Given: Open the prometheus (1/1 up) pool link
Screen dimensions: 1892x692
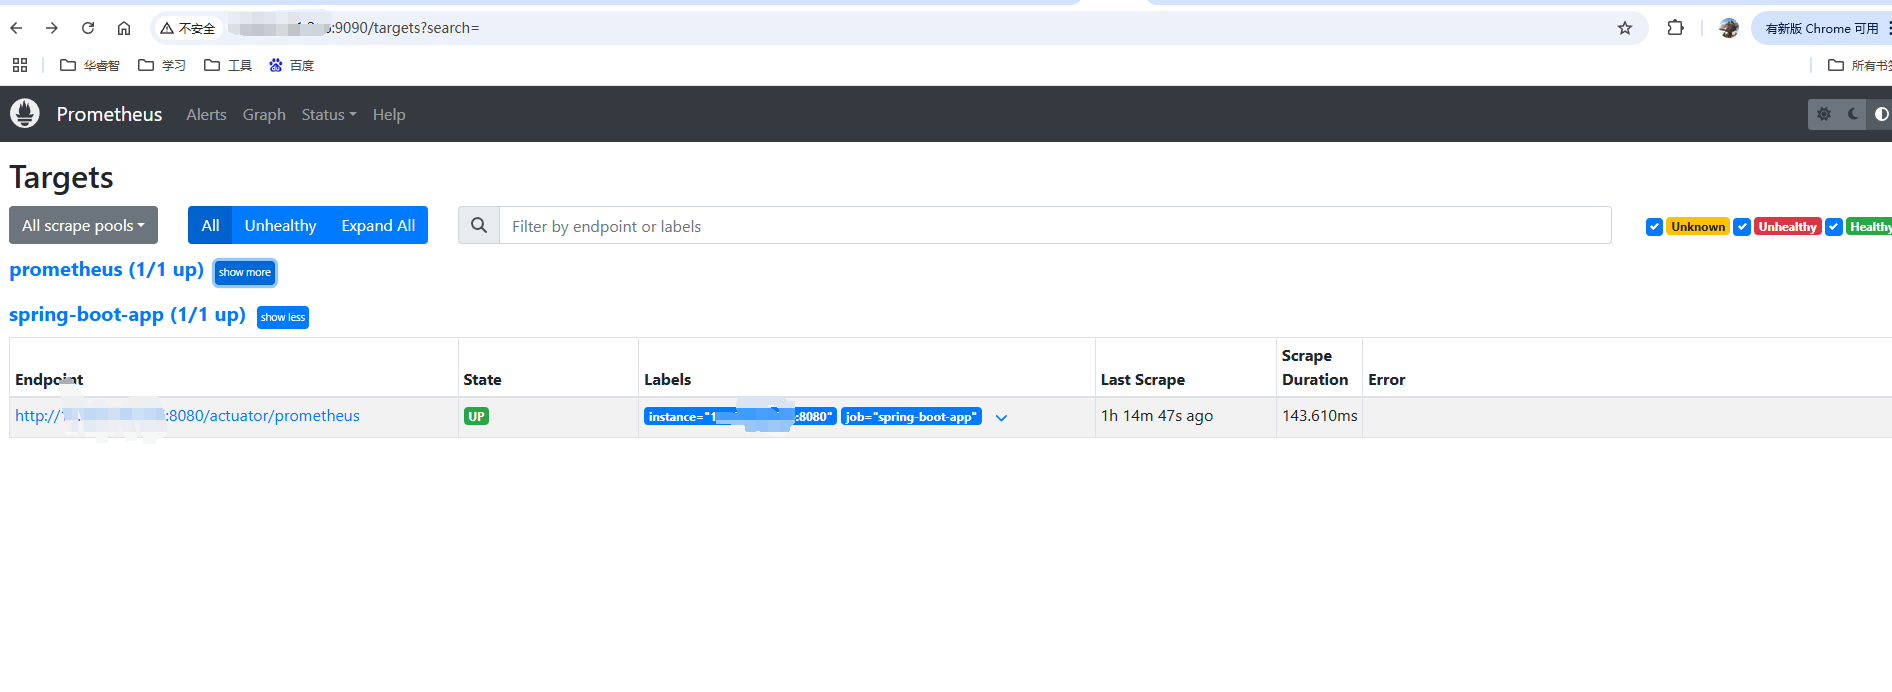Looking at the screenshot, I should (106, 270).
